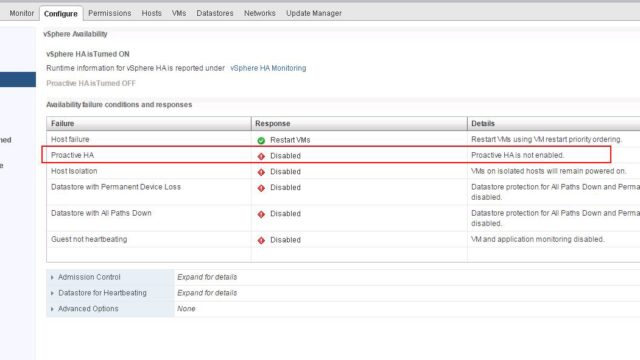Select the Guest not heartbeating row
This screenshot has width=640, height=360.
343,239
